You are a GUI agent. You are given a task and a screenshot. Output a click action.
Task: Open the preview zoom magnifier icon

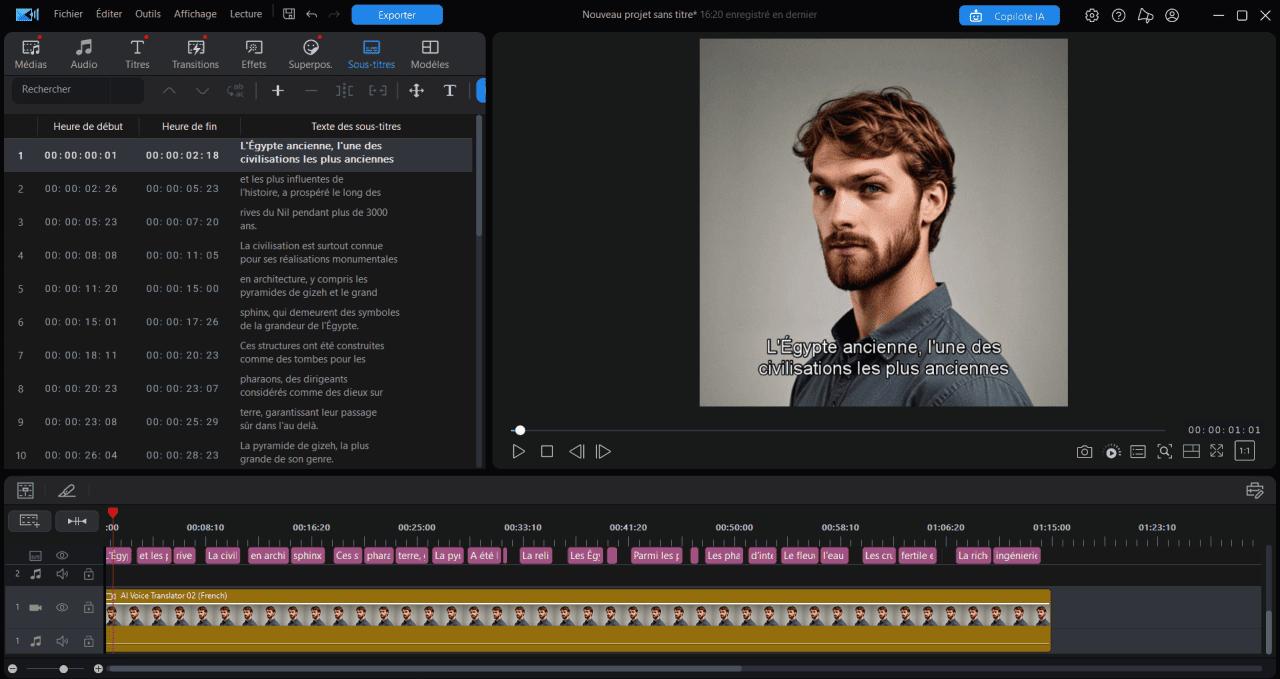click(1164, 451)
